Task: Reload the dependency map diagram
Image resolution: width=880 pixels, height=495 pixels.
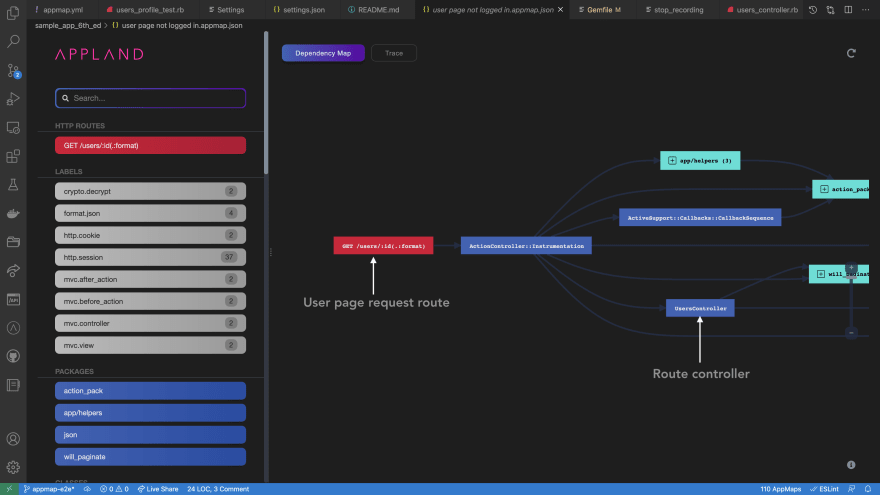Action: [x=851, y=53]
